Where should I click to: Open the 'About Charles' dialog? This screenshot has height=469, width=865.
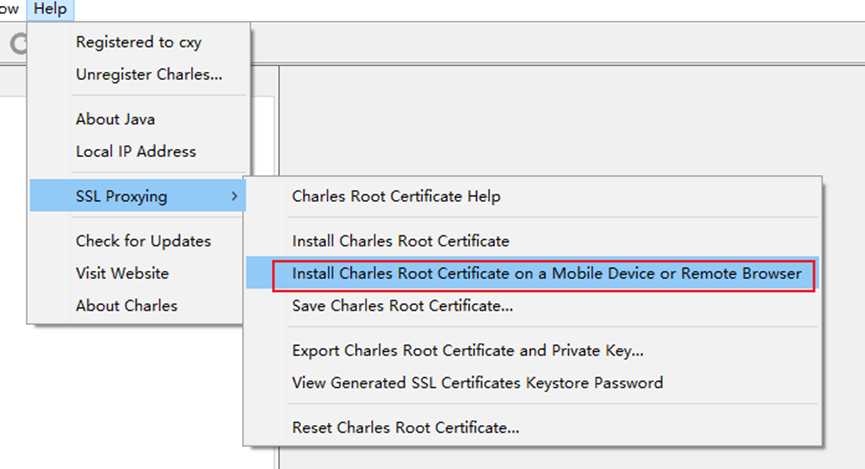(x=126, y=305)
